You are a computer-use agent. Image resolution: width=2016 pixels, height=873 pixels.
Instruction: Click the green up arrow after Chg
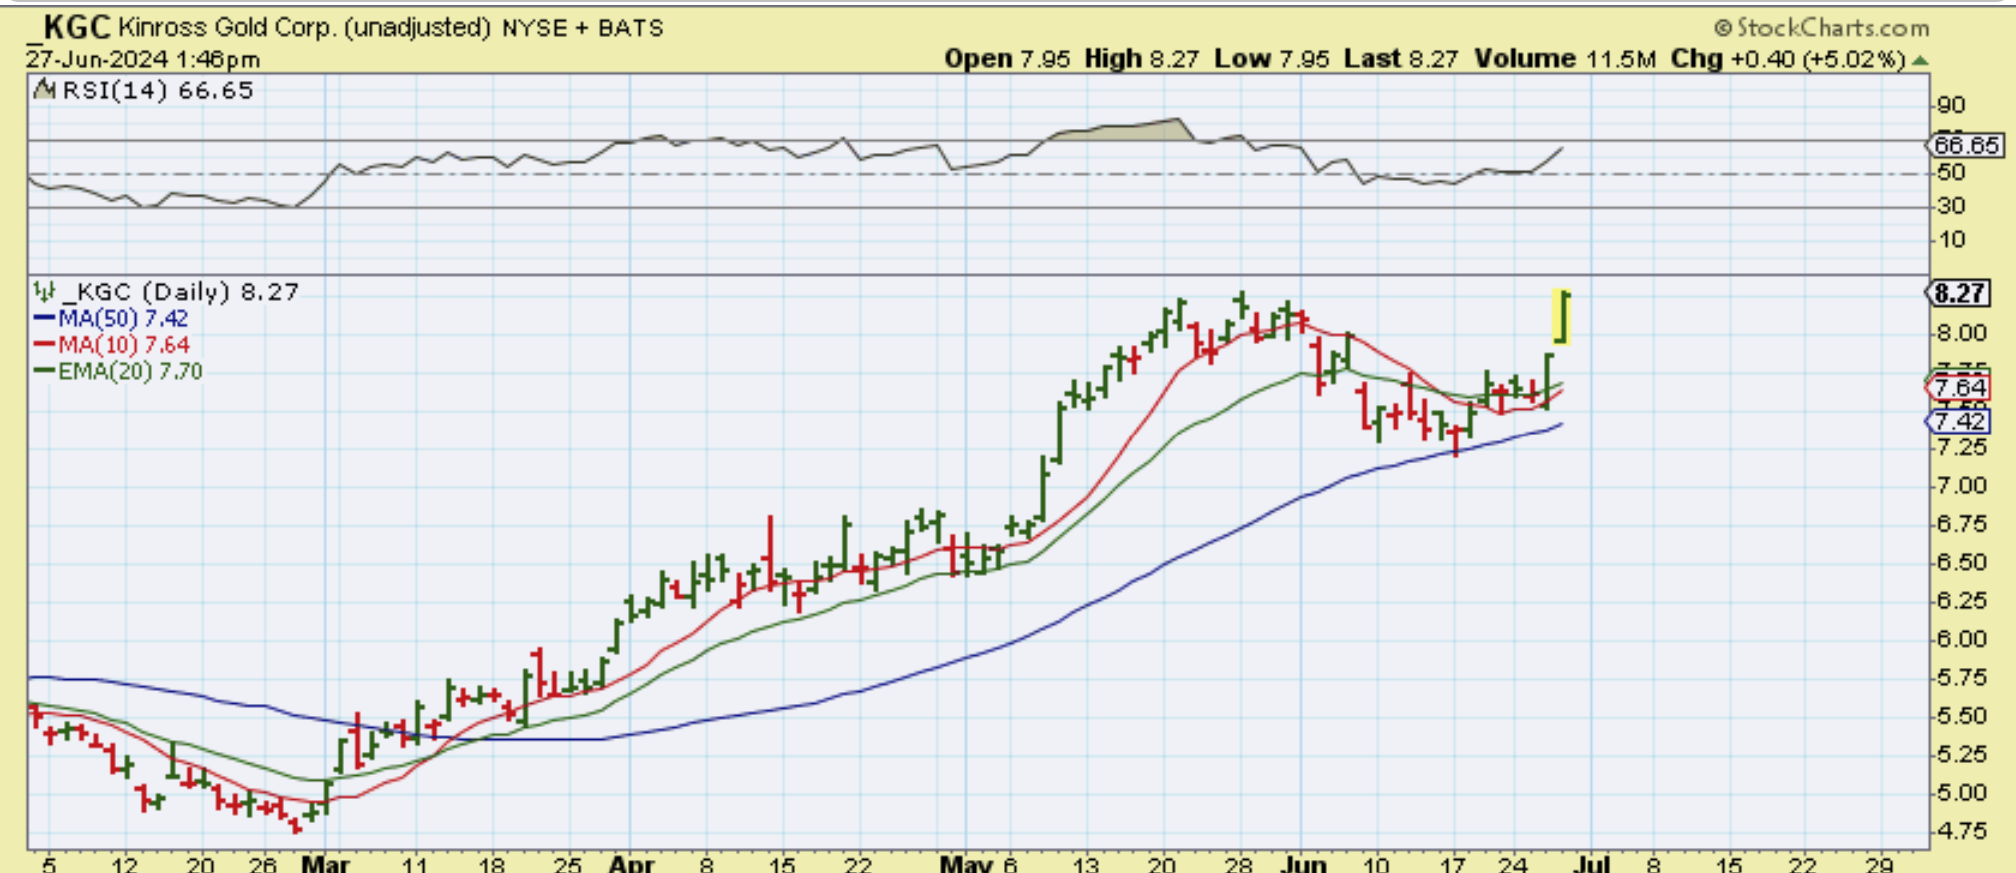click(1920, 60)
